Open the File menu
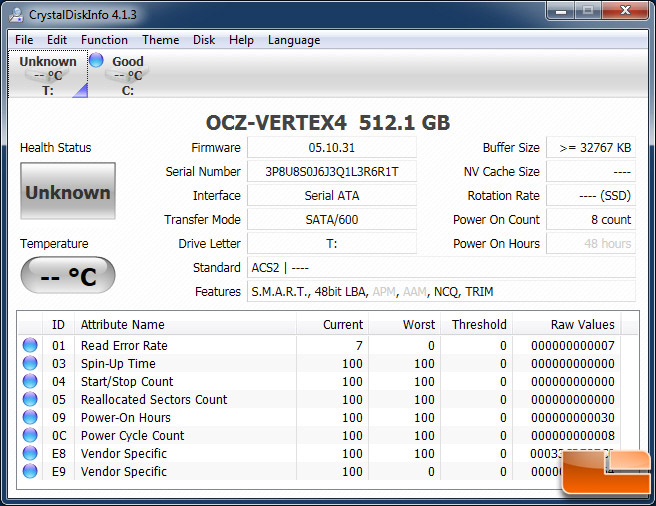 [x=24, y=40]
